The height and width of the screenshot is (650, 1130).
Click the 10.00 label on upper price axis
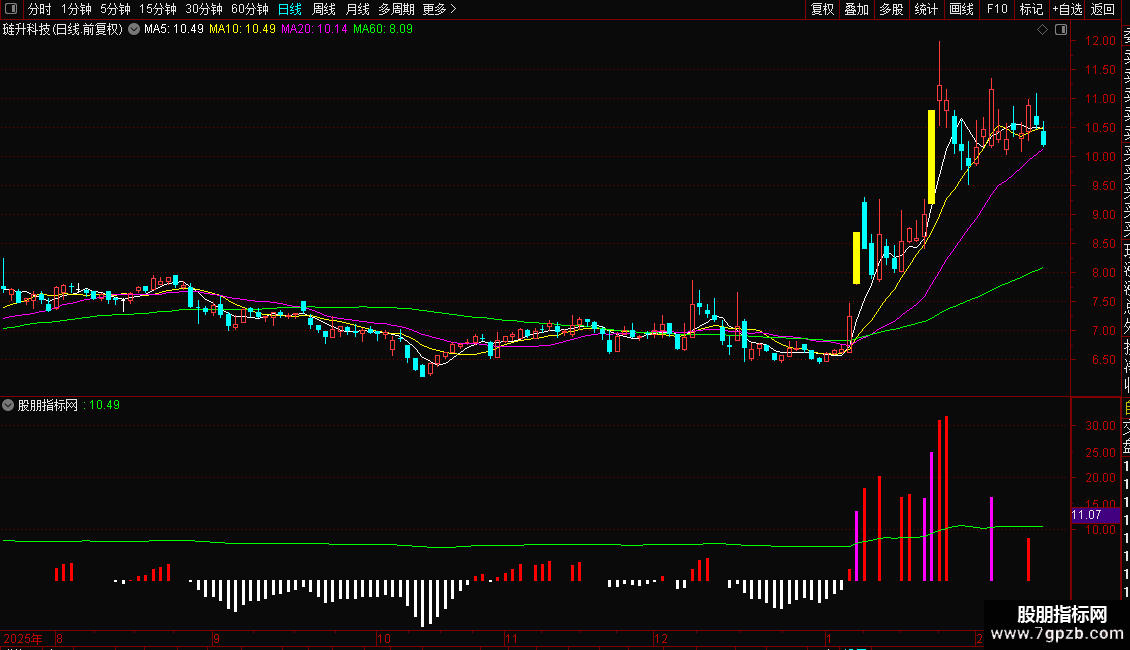1100,157
